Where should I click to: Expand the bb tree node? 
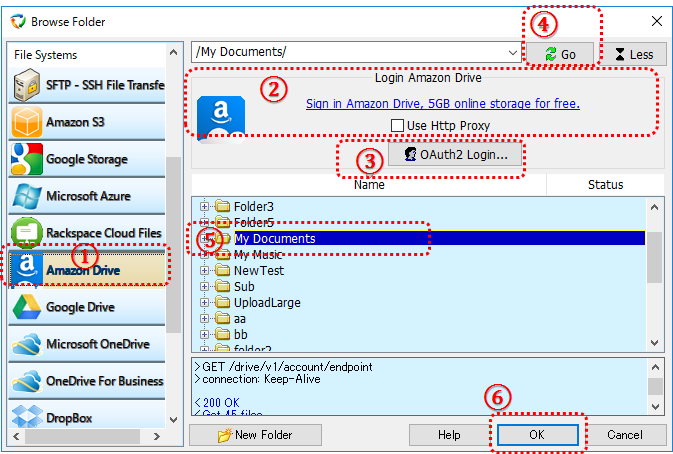(x=204, y=334)
